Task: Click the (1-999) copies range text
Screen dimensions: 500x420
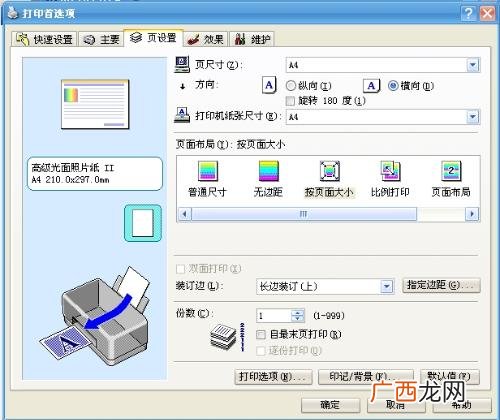Action: 329,315
